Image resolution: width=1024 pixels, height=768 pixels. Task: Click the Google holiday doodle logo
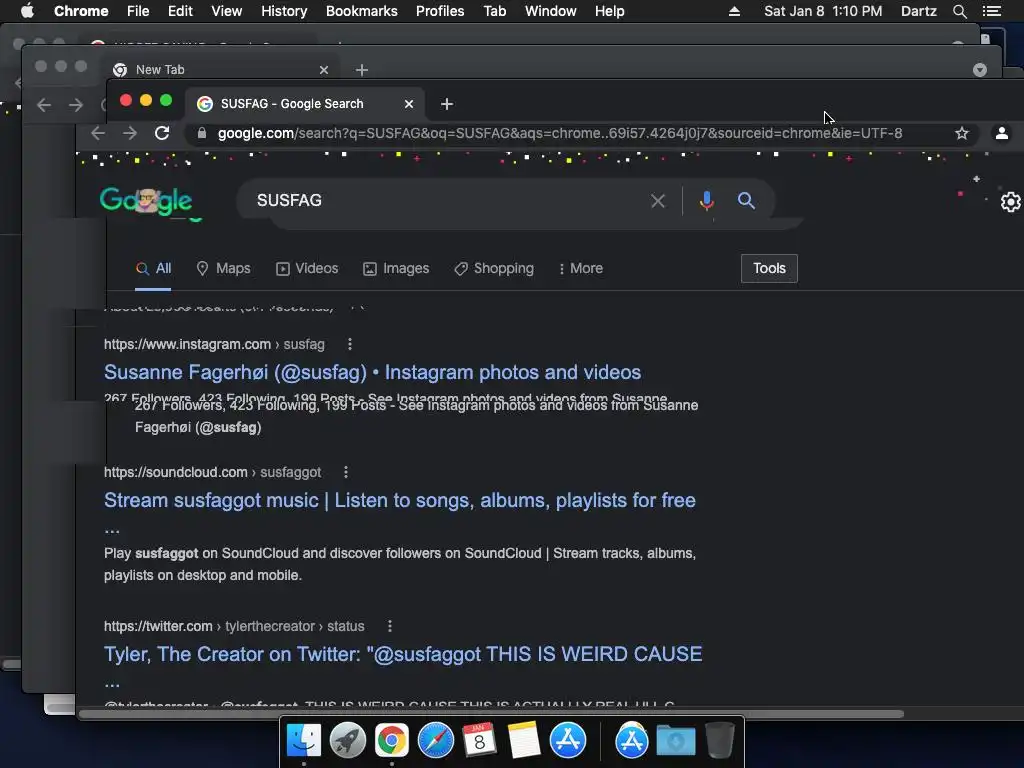[146, 200]
